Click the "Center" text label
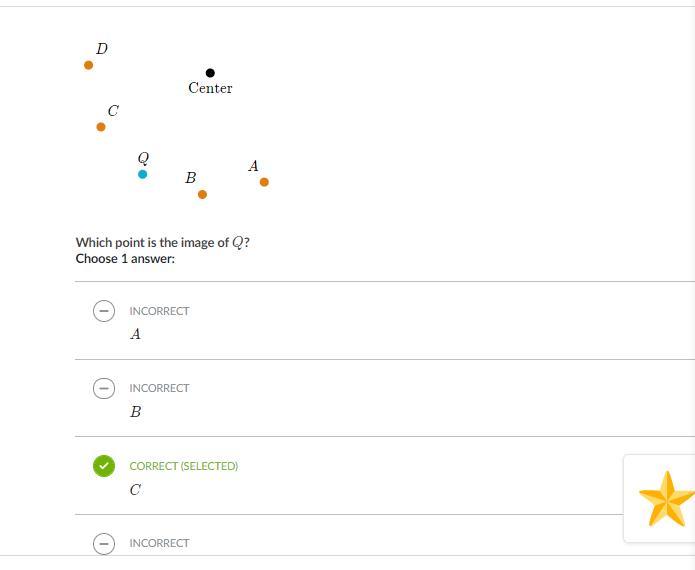This screenshot has width=695, height=570. [210, 88]
